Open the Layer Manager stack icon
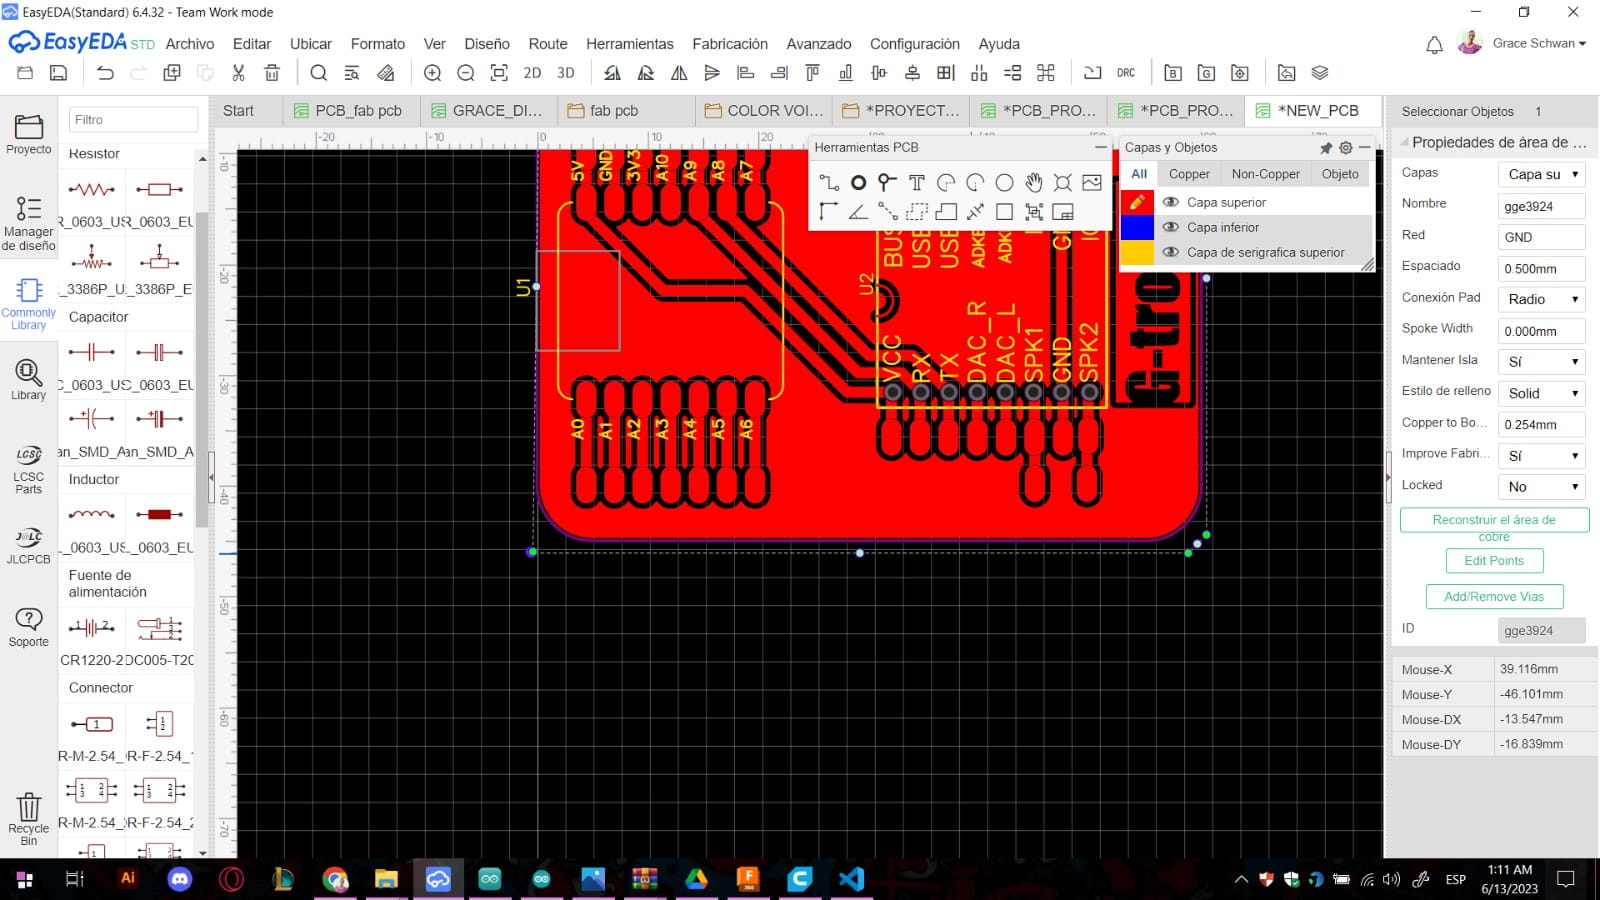Viewport: 1600px width, 900px height. [1320, 73]
